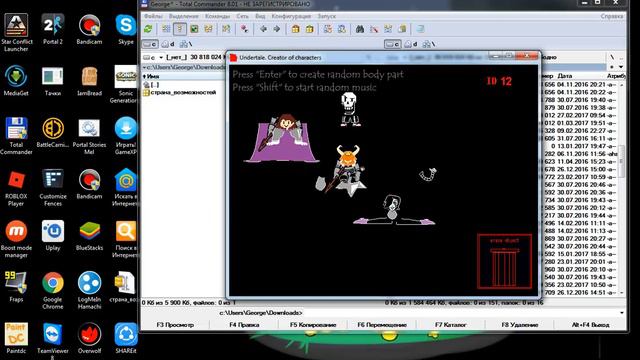Open BlueStacks desktop icon
This screenshot has height=360, width=640.
click(x=89, y=236)
